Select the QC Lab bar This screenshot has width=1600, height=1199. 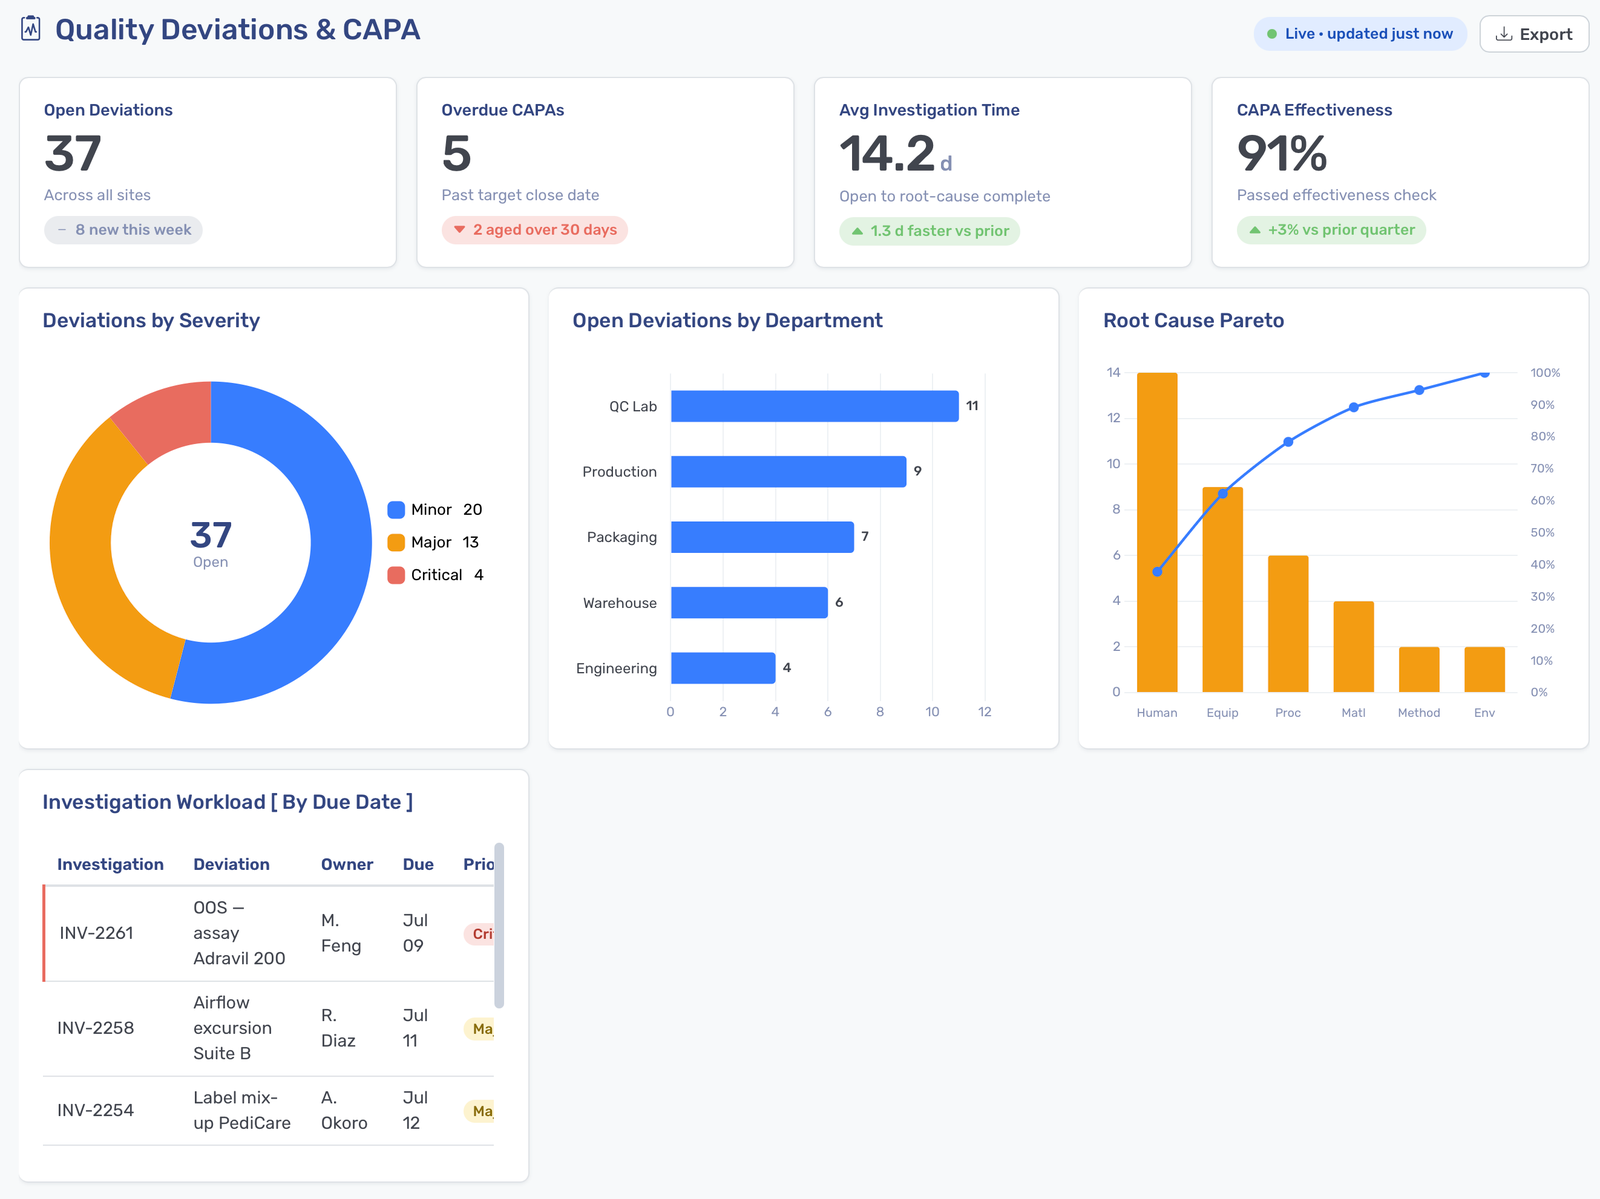[815, 406]
